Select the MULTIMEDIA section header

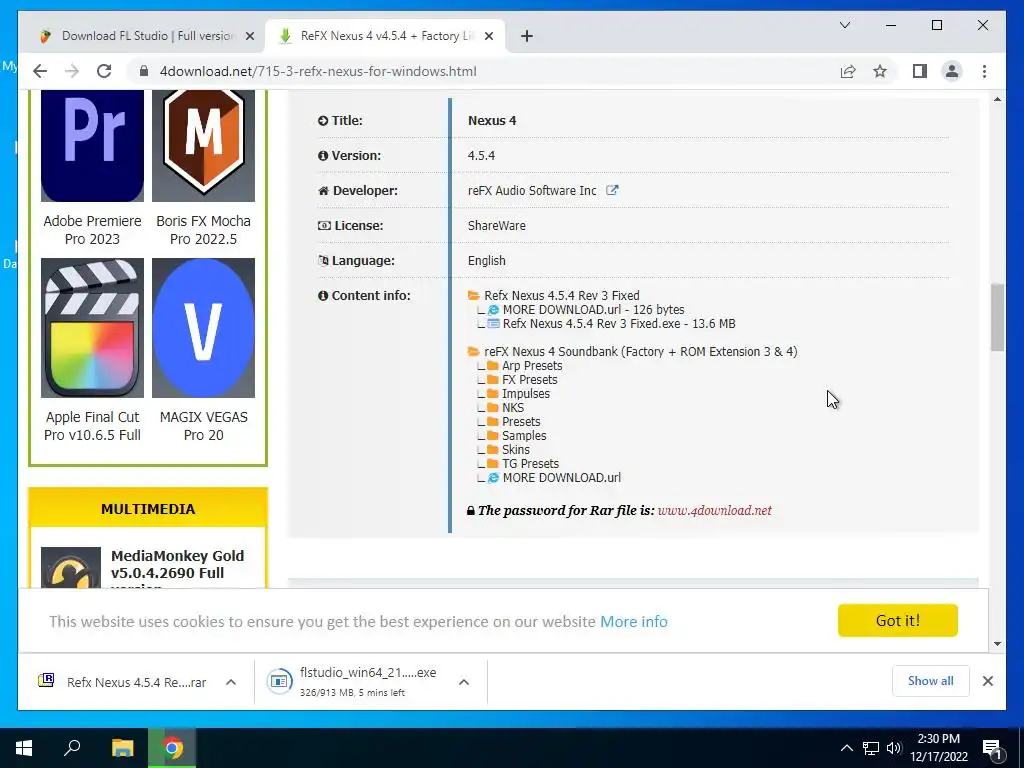click(148, 509)
